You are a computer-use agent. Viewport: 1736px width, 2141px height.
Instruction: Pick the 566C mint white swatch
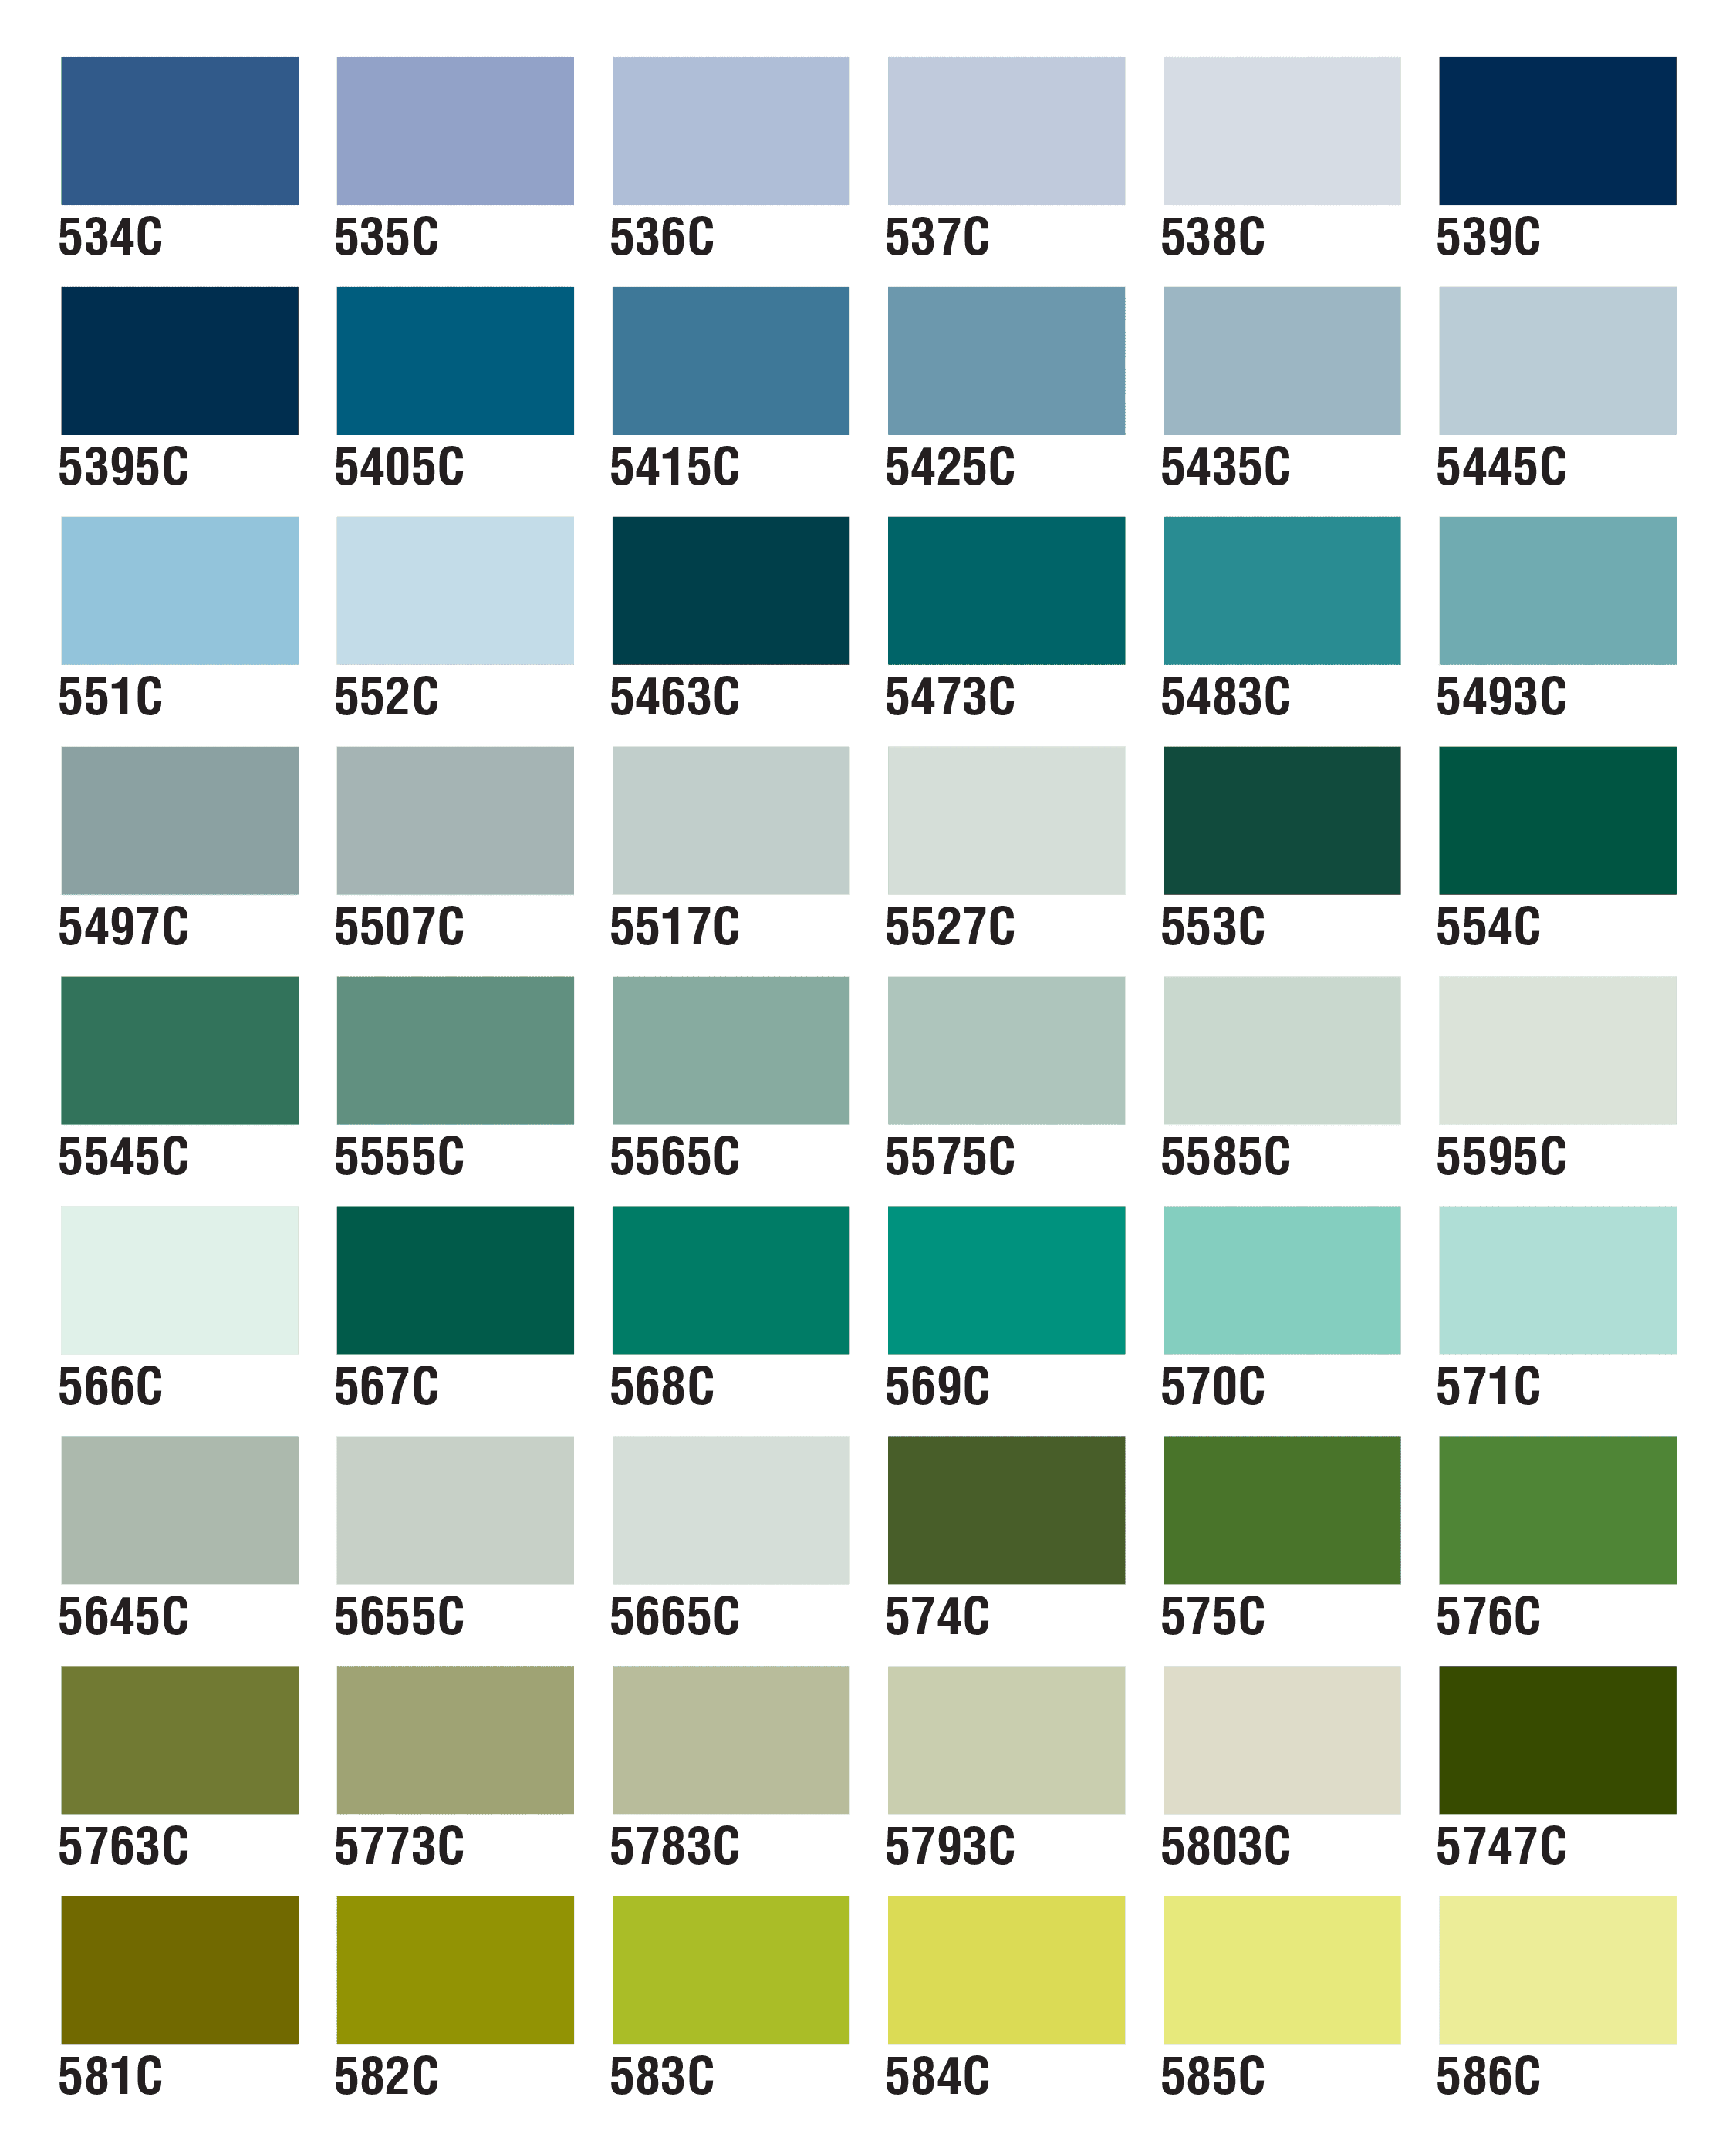click(179, 1280)
